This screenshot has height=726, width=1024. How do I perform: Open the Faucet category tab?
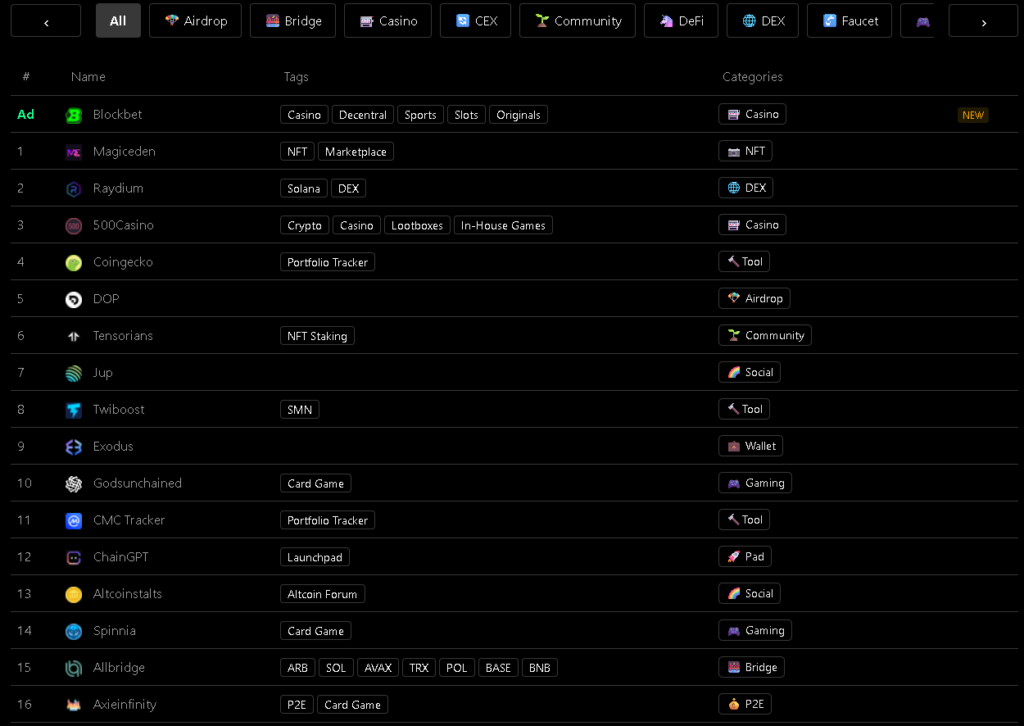pos(850,21)
